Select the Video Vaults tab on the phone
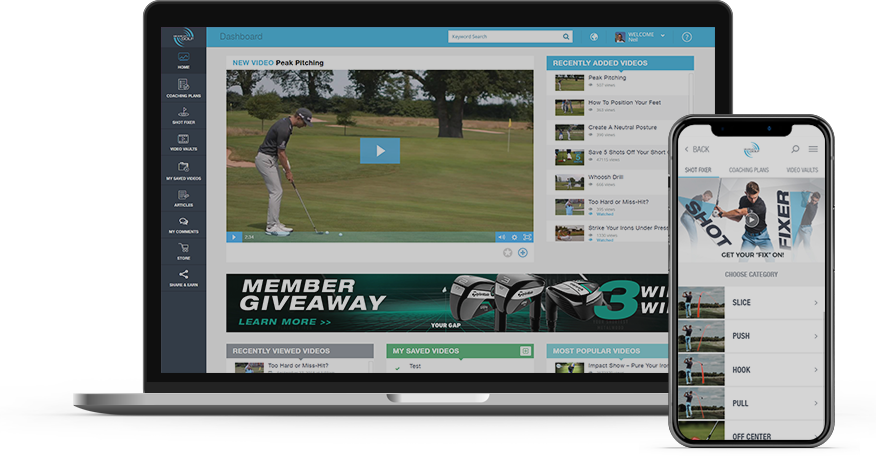 tap(802, 170)
